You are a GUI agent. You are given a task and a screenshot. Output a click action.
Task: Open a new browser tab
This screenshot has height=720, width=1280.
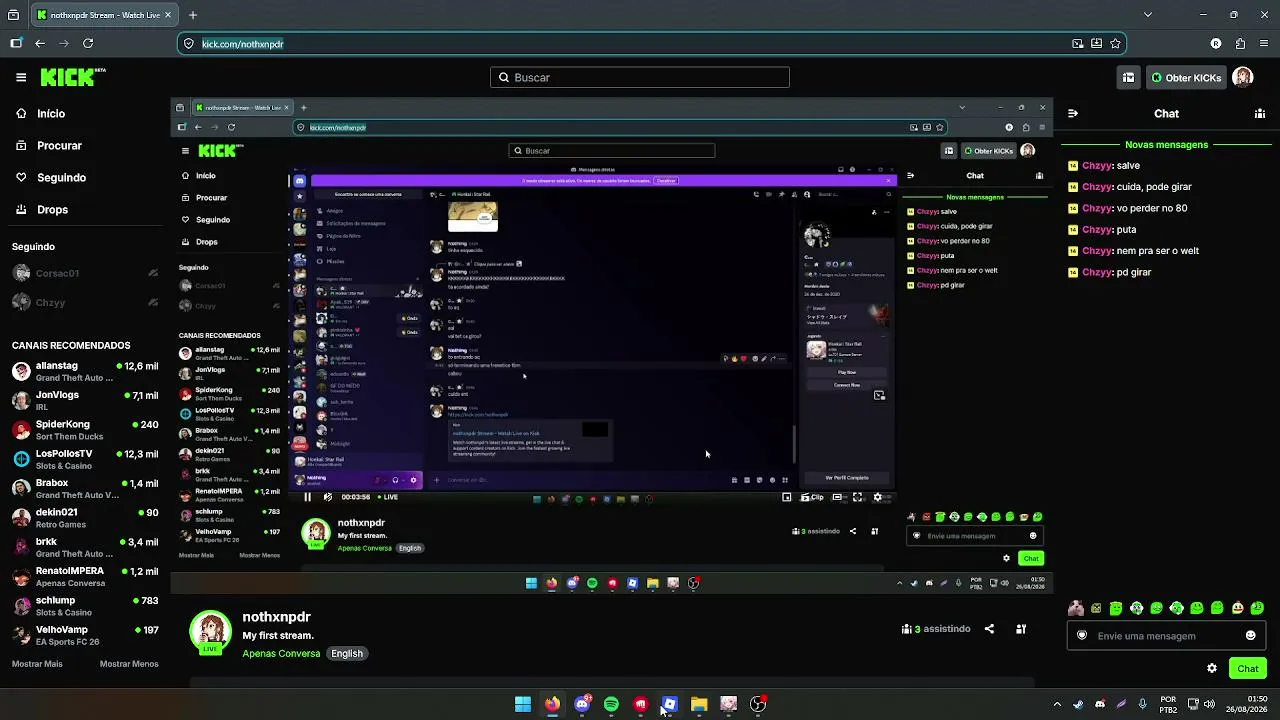[x=193, y=15]
